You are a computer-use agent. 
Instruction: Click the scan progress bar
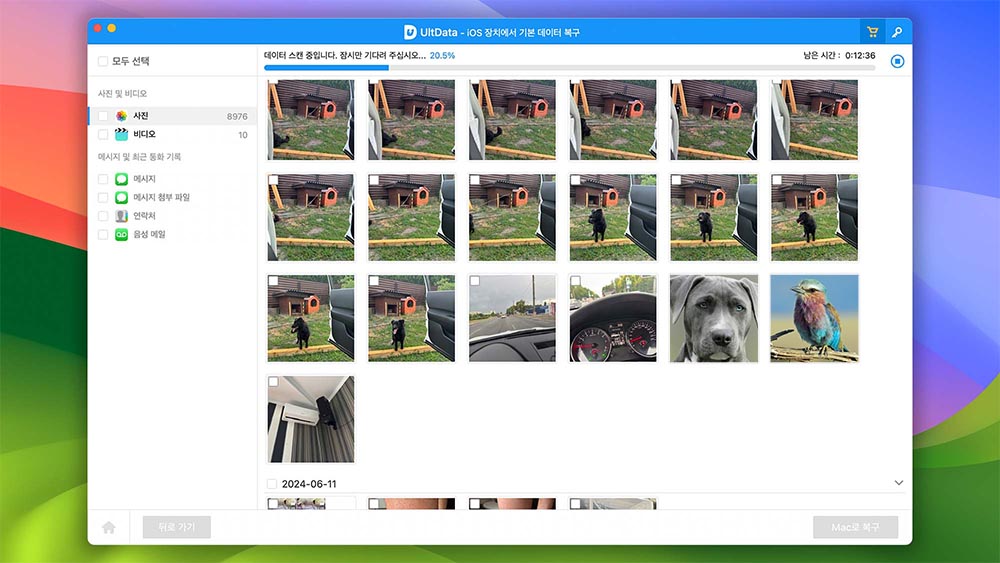[570, 68]
